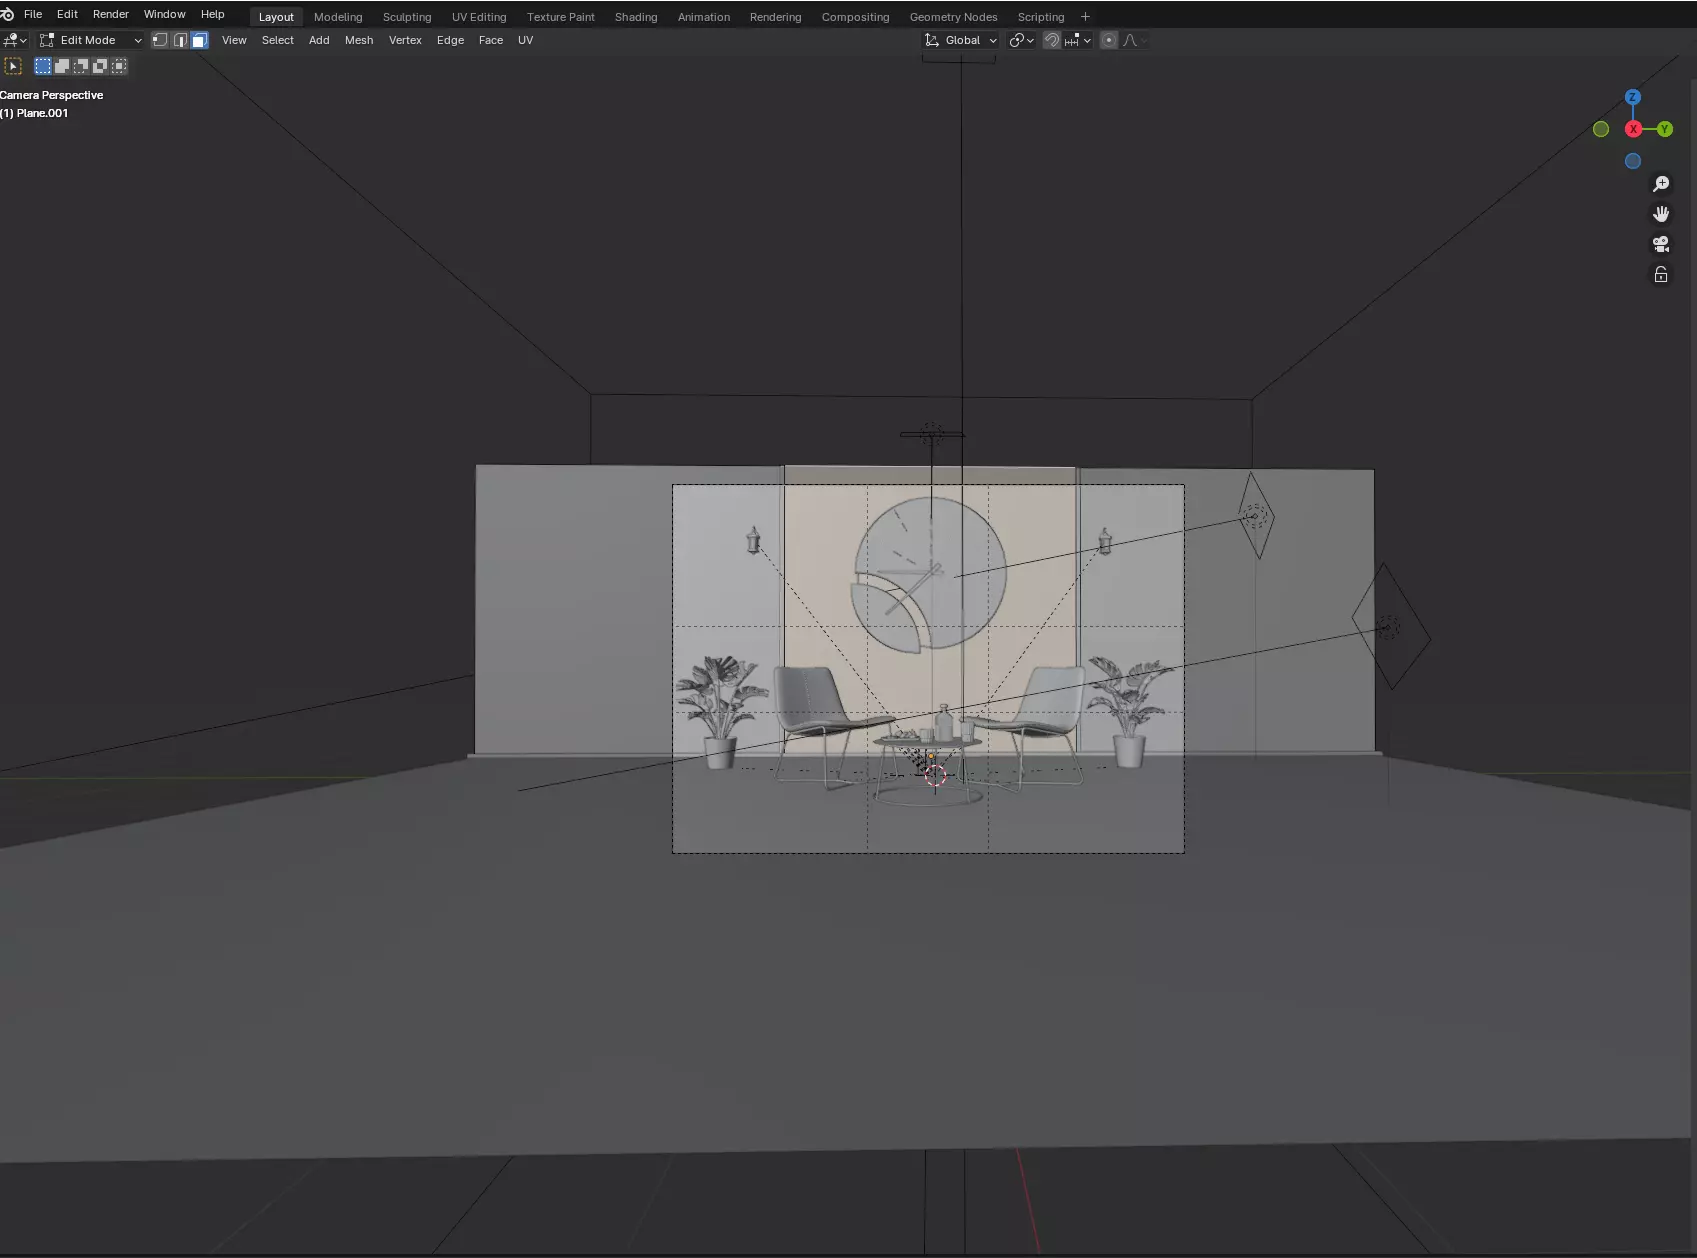Click the 3D cursor in the viewport
This screenshot has width=1697, height=1258.
click(x=935, y=776)
